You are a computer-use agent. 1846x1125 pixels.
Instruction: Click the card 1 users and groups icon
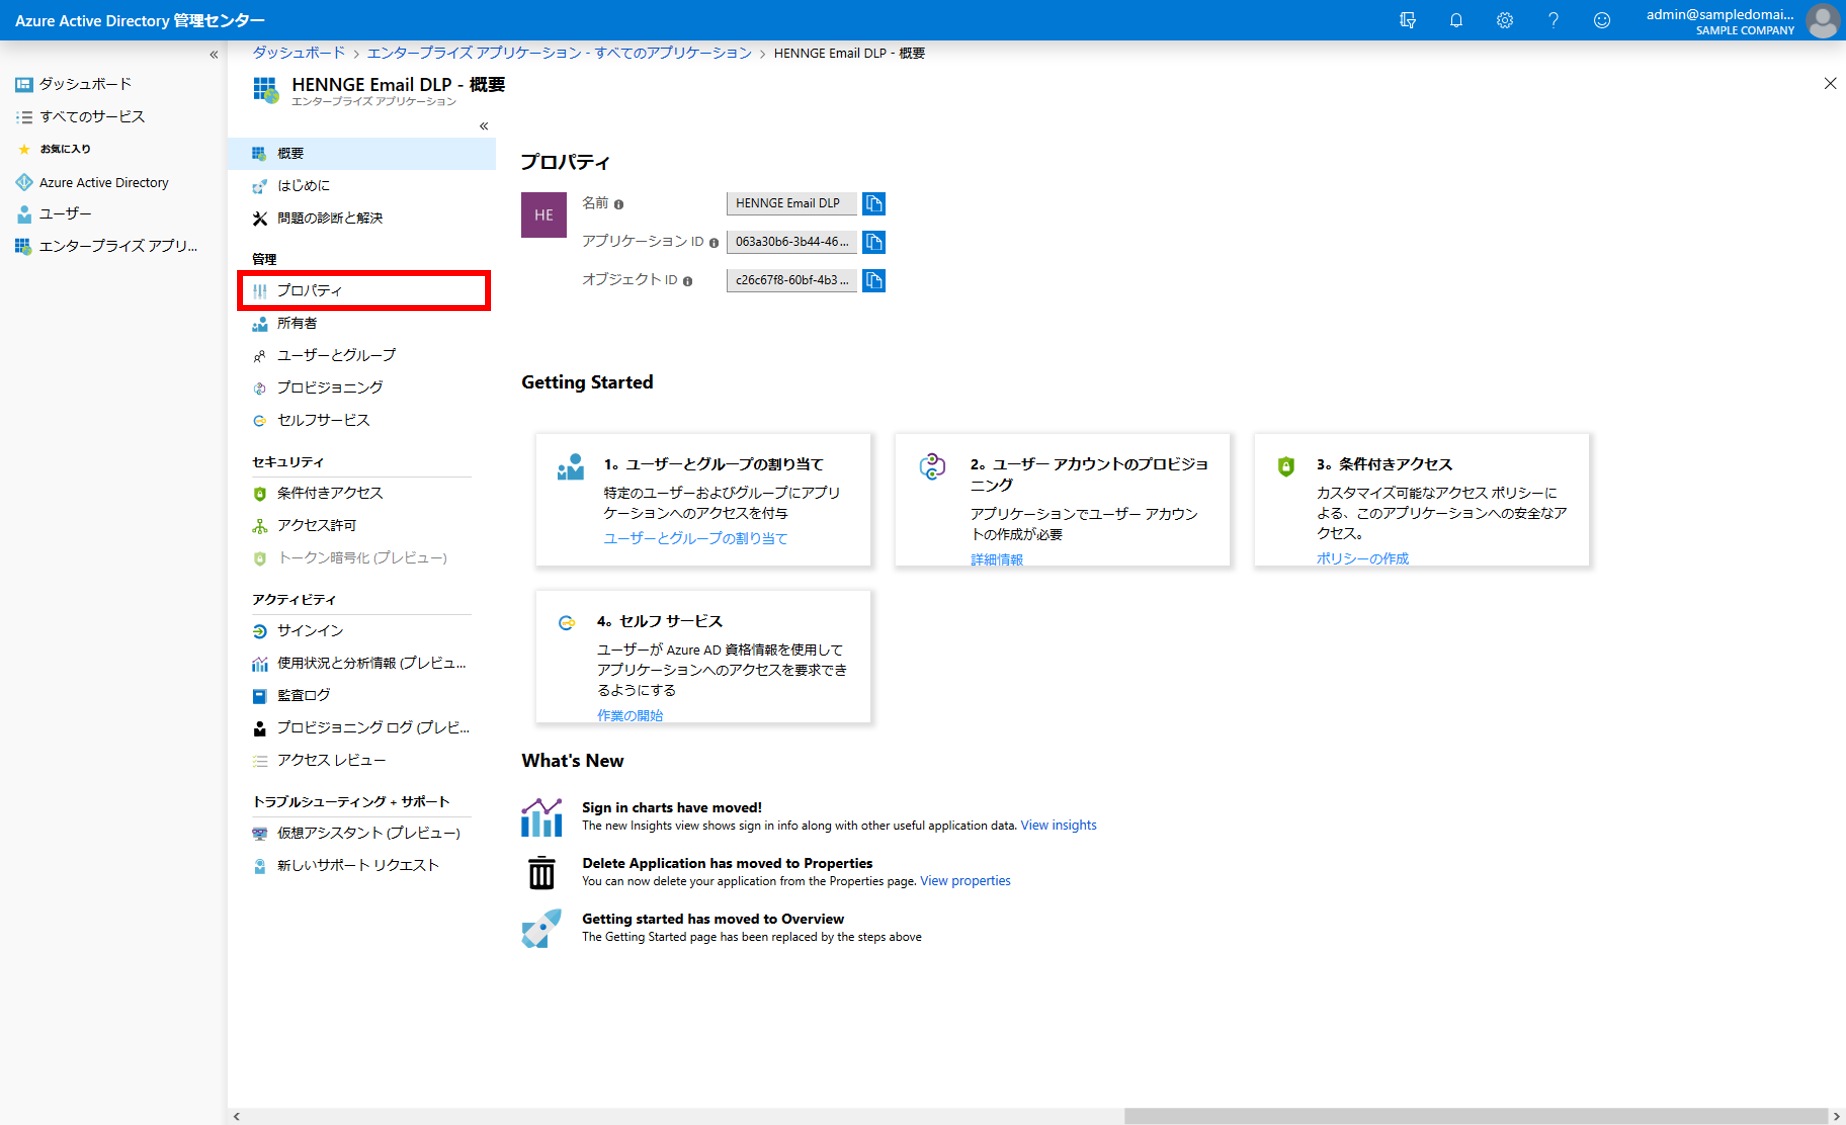(570, 467)
